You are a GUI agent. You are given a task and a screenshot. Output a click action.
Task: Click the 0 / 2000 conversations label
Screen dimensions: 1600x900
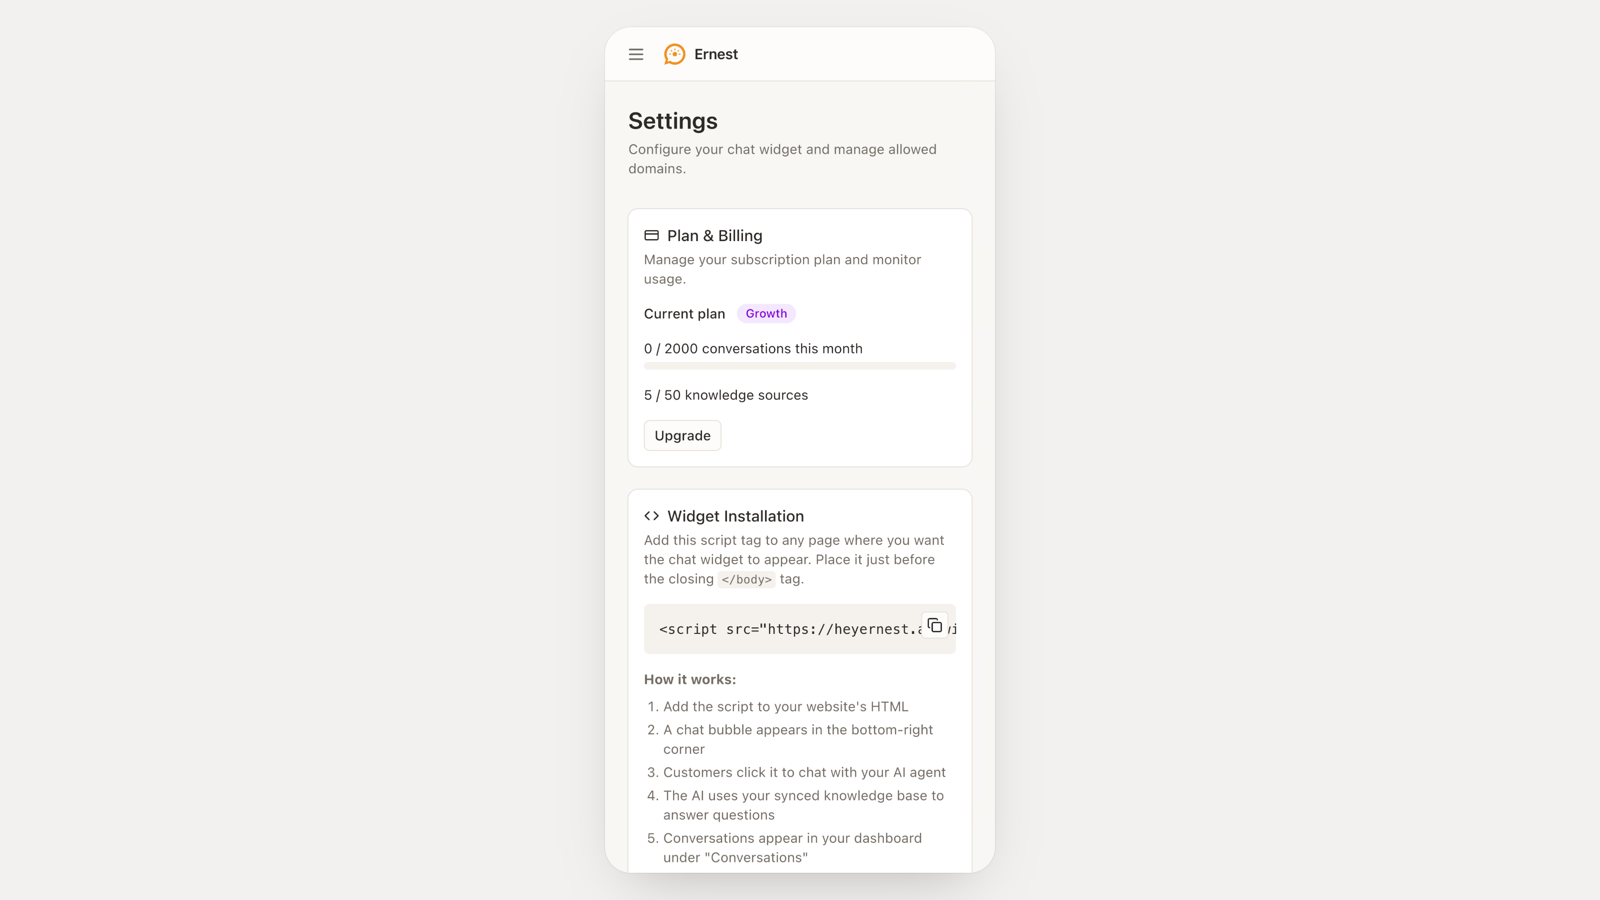[x=753, y=349]
